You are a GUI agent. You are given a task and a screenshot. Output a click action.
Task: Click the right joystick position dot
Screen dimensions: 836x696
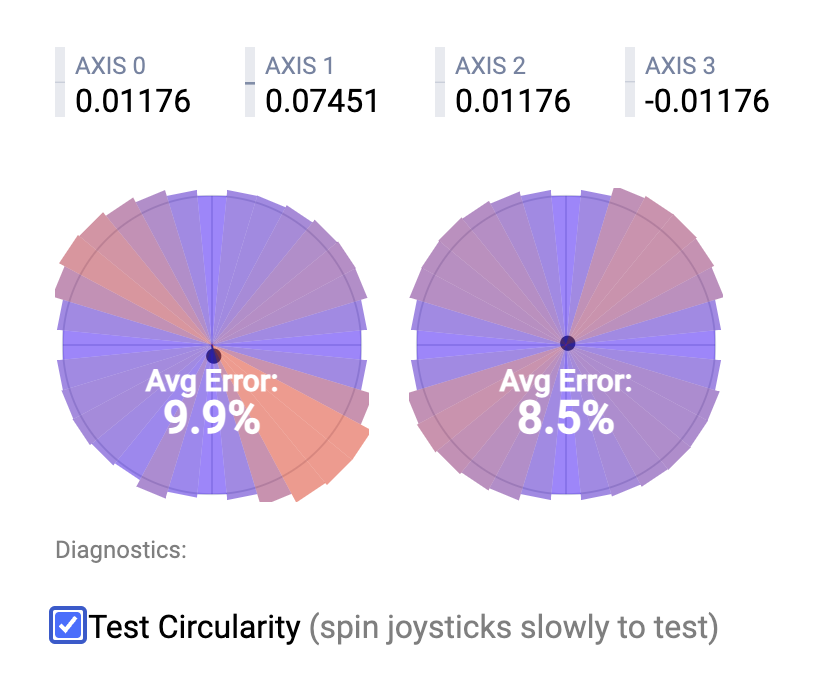click(567, 343)
